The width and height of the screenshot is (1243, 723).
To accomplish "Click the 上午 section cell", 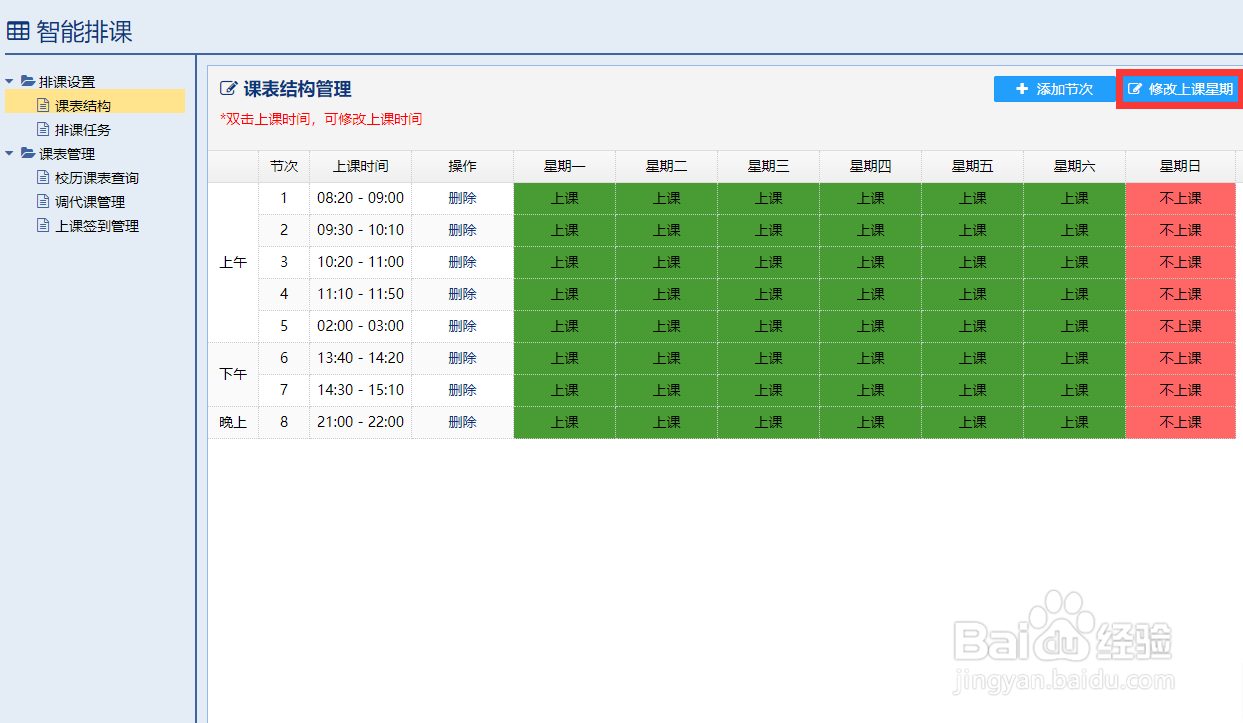I will point(233,262).
